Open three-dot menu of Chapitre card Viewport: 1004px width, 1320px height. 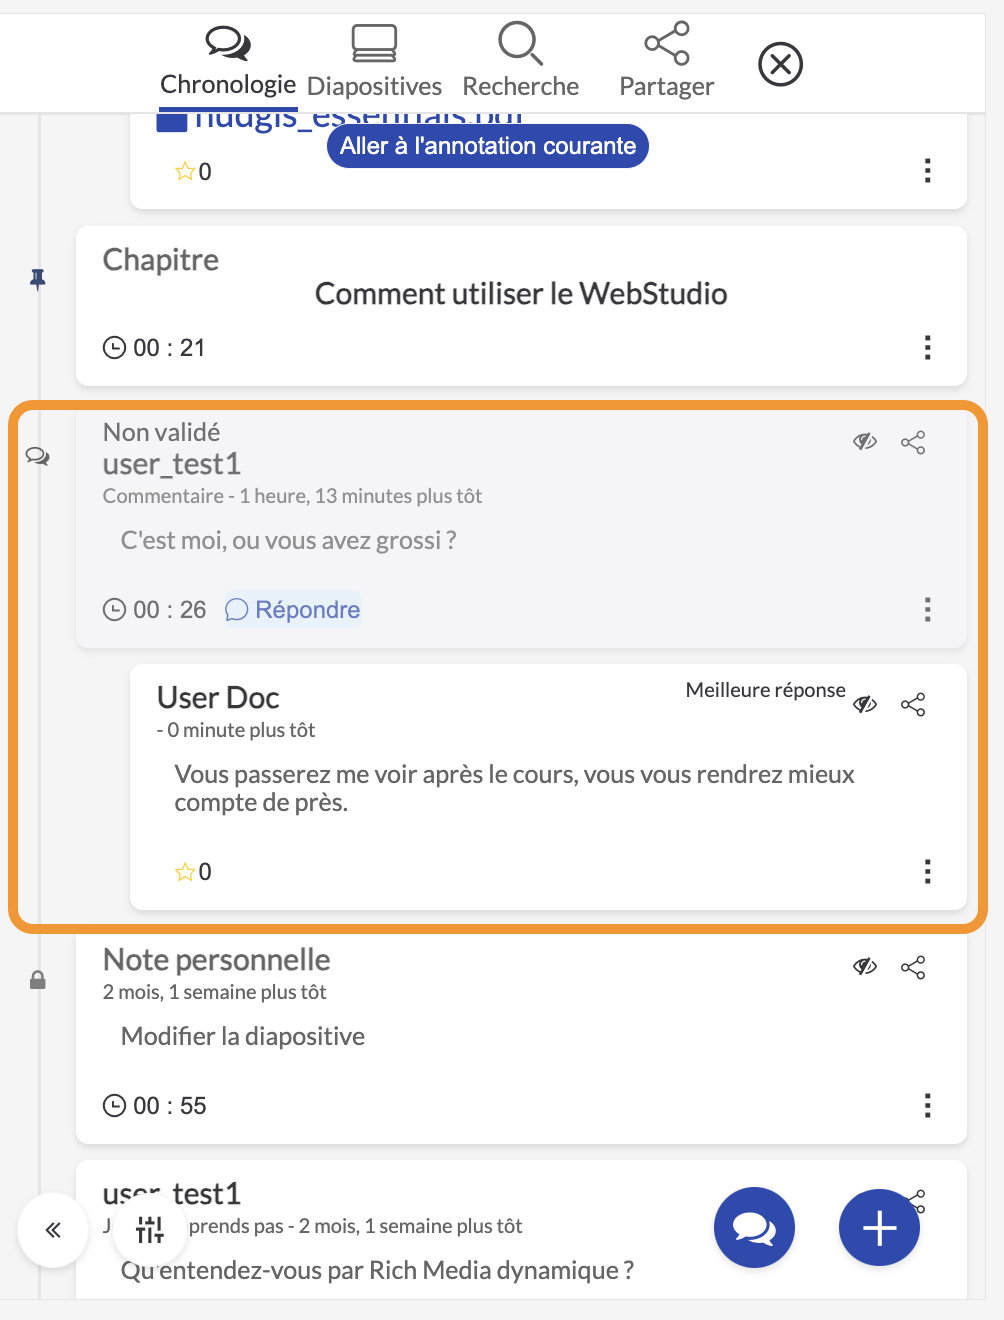[928, 347]
